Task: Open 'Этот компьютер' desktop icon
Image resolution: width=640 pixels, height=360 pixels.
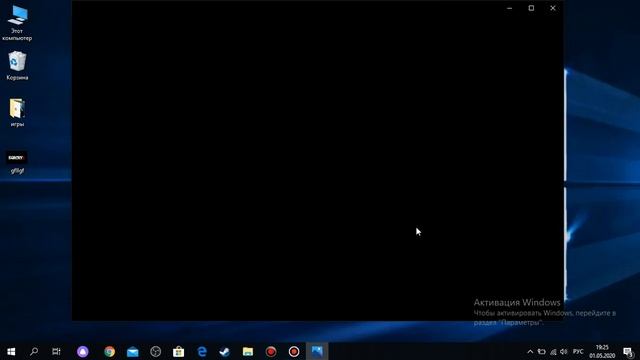Action: click(17, 22)
